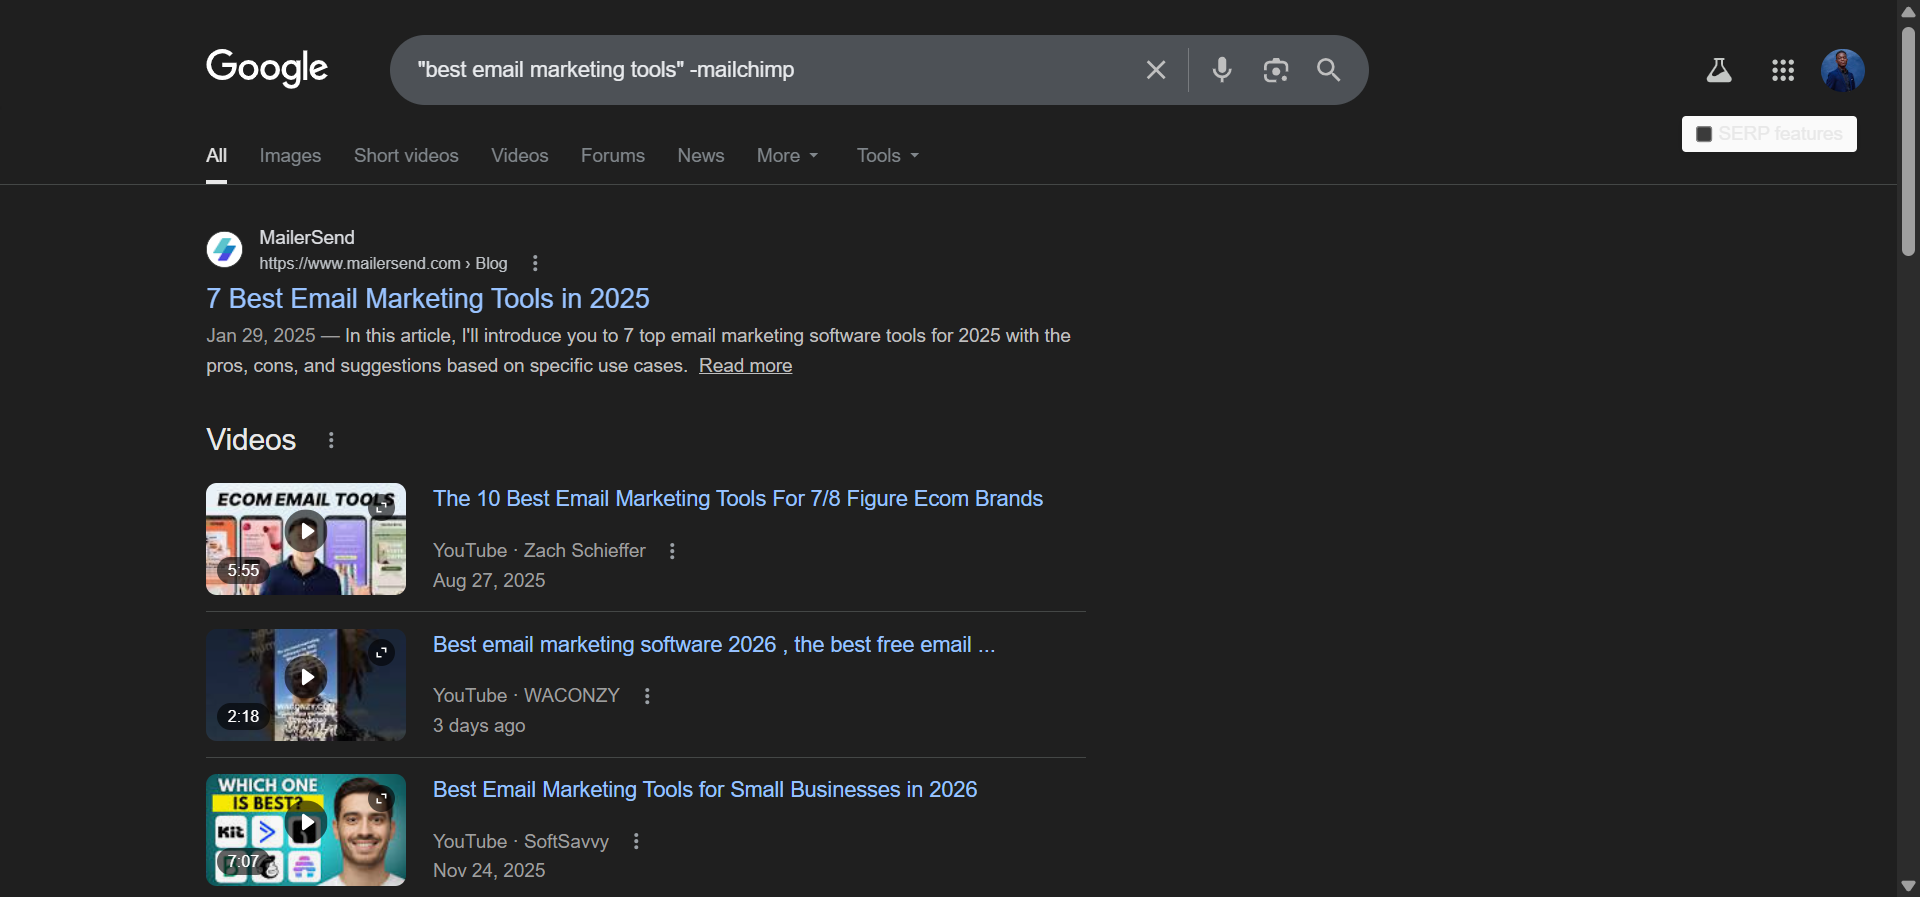The width and height of the screenshot is (1920, 897).
Task: Expand preview on SoftSavvy video thumbnail corner icon
Action: 381,799
